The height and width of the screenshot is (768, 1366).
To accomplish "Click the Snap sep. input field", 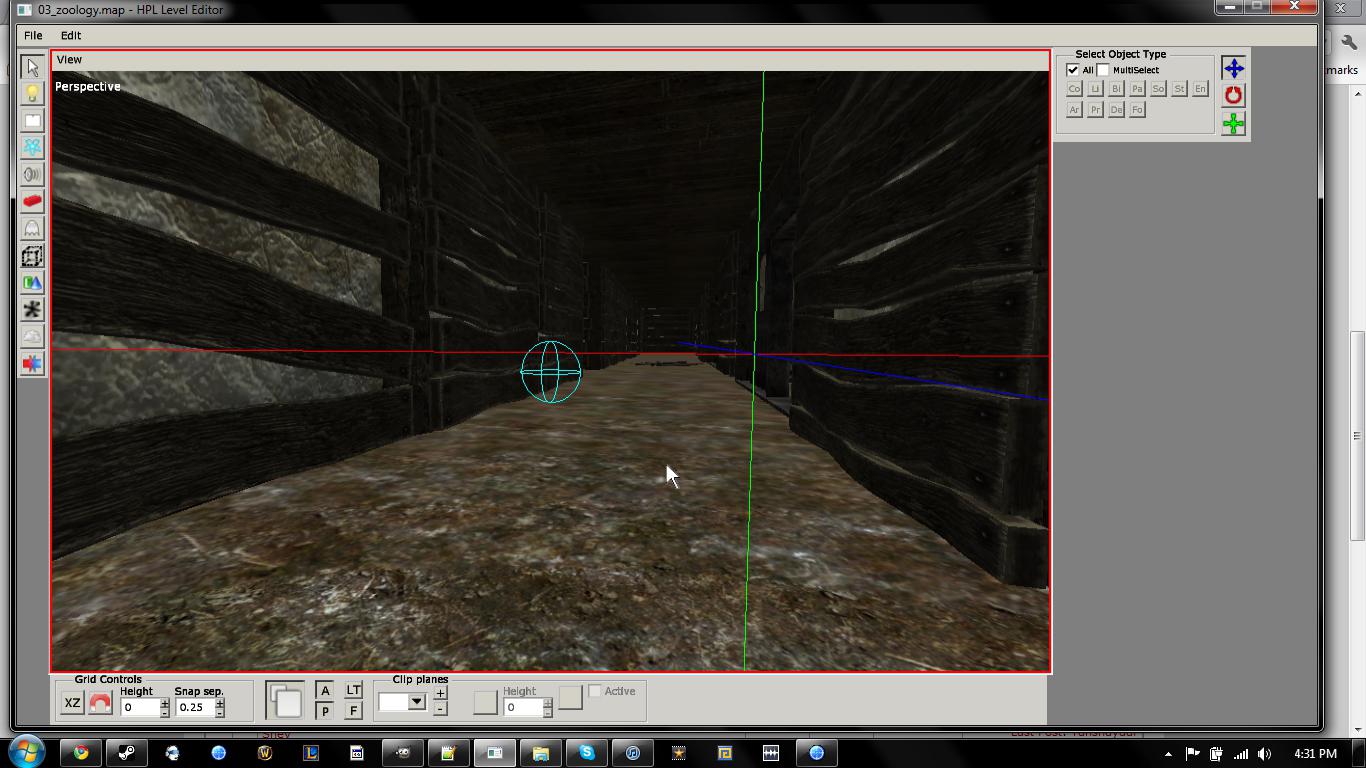I will point(194,707).
